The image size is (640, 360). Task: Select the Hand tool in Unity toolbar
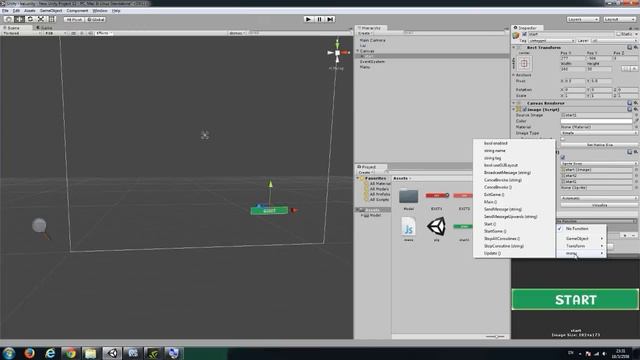9,19
